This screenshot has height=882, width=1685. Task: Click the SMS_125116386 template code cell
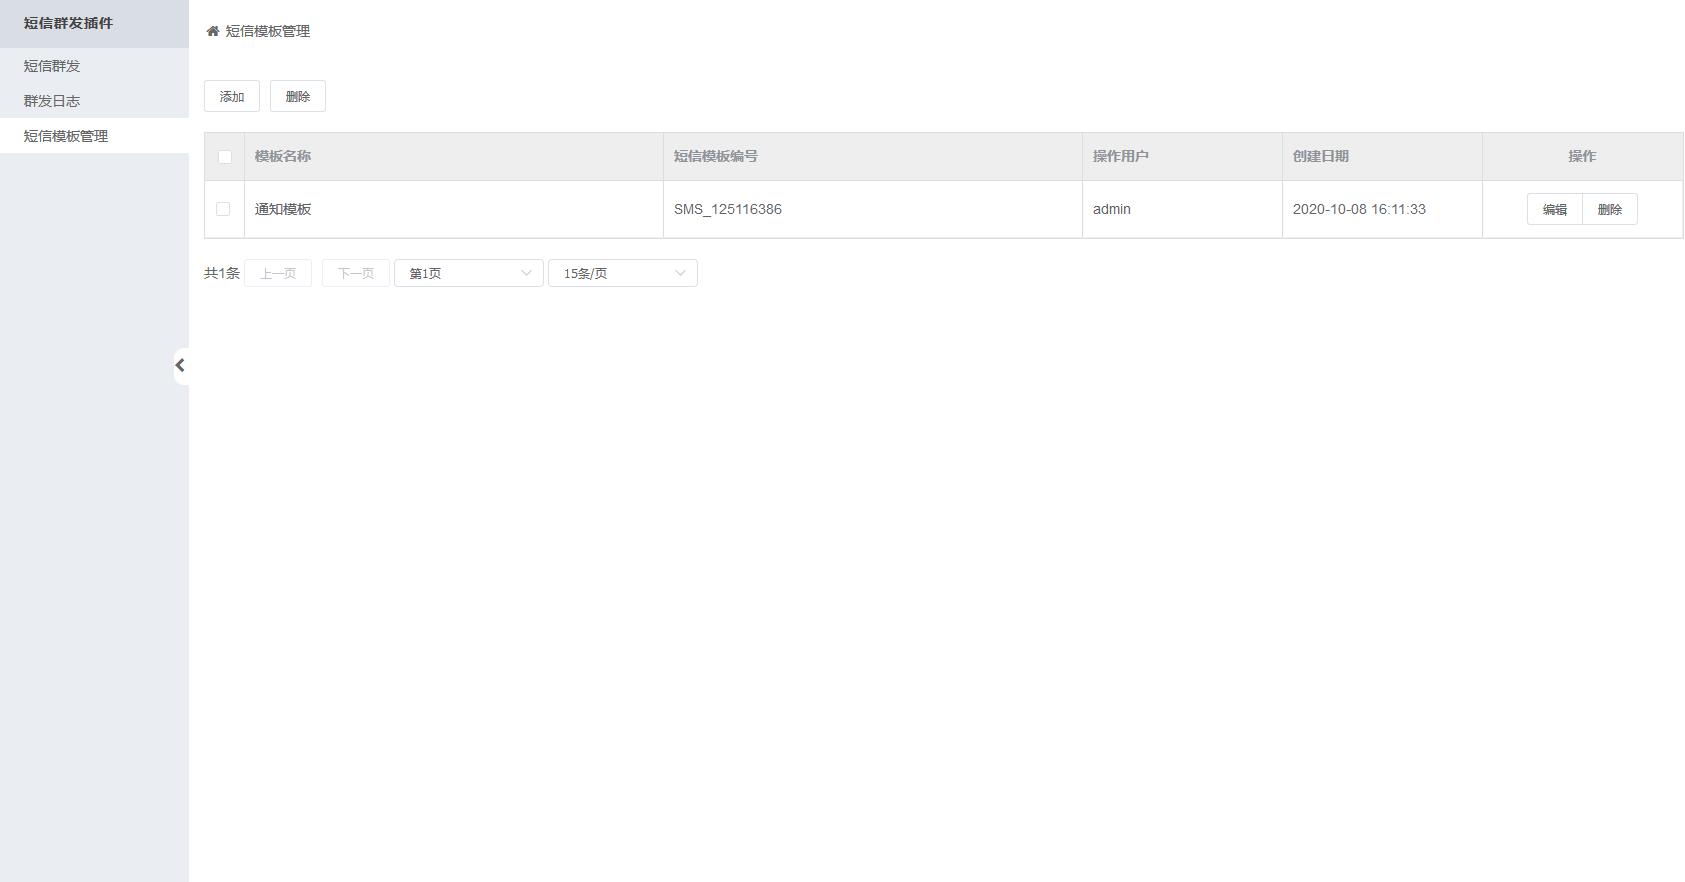click(873, 209)
